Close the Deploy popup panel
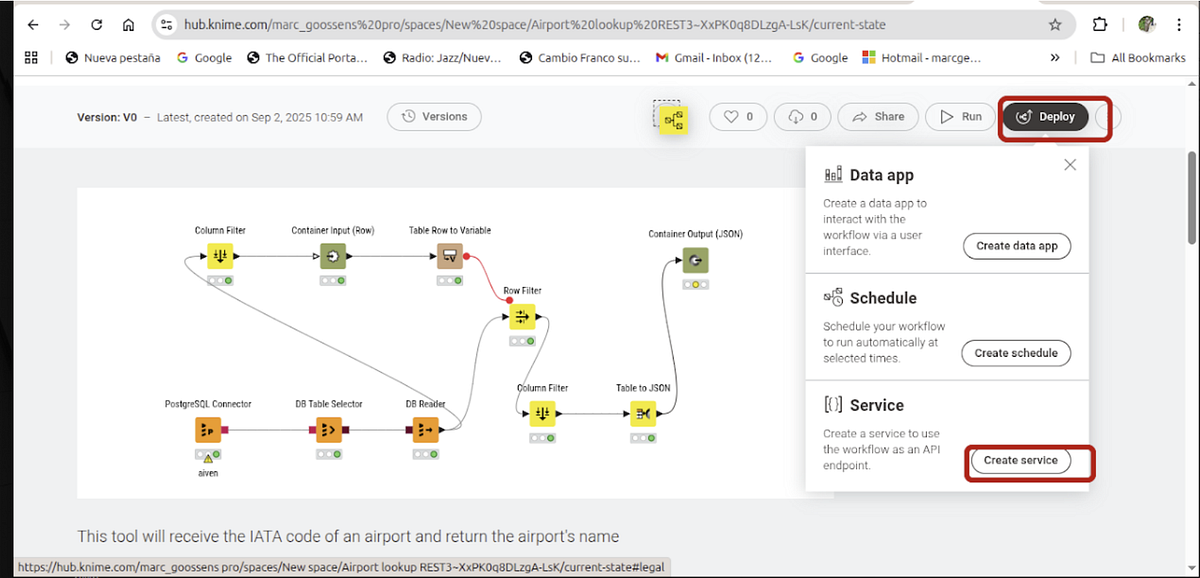Screen dimensions: 1200x578 pyautogui.click(x=1069, y=164)
